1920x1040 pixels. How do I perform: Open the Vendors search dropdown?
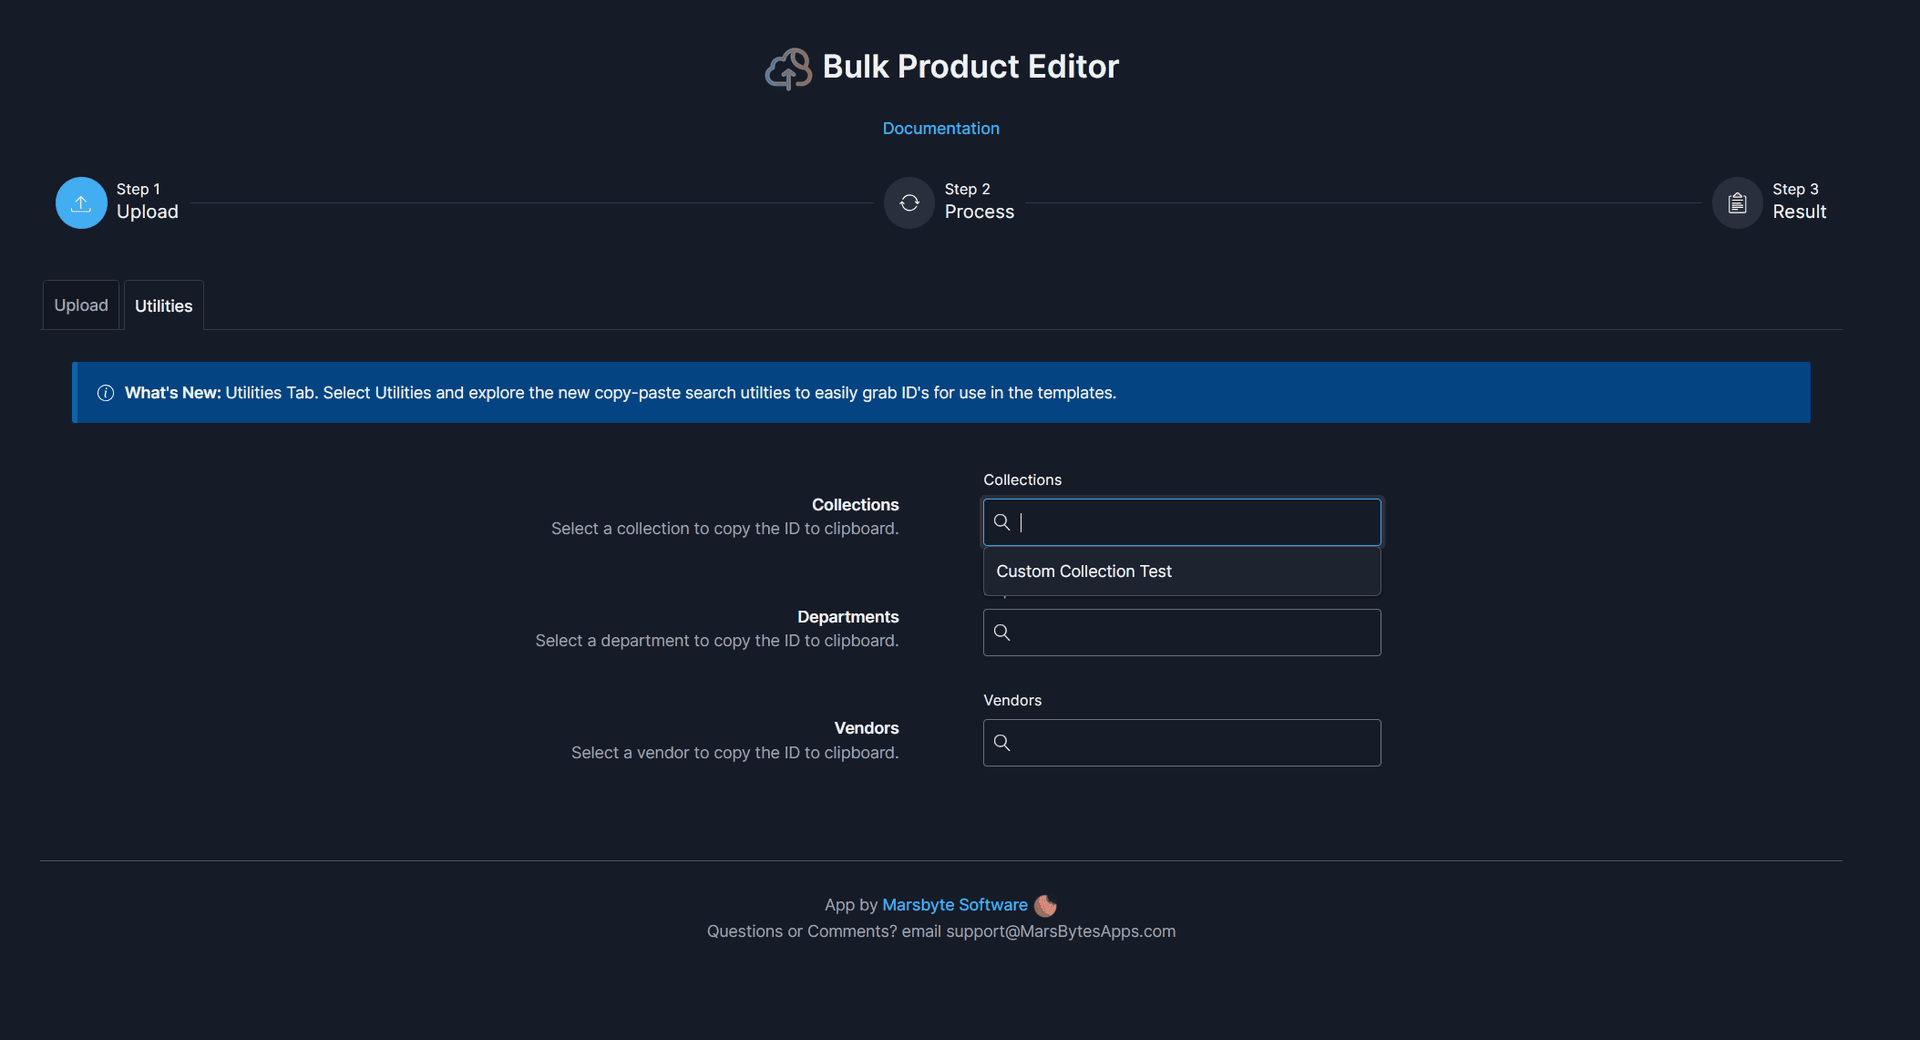pyautogui.click(x=1181, y=742)
